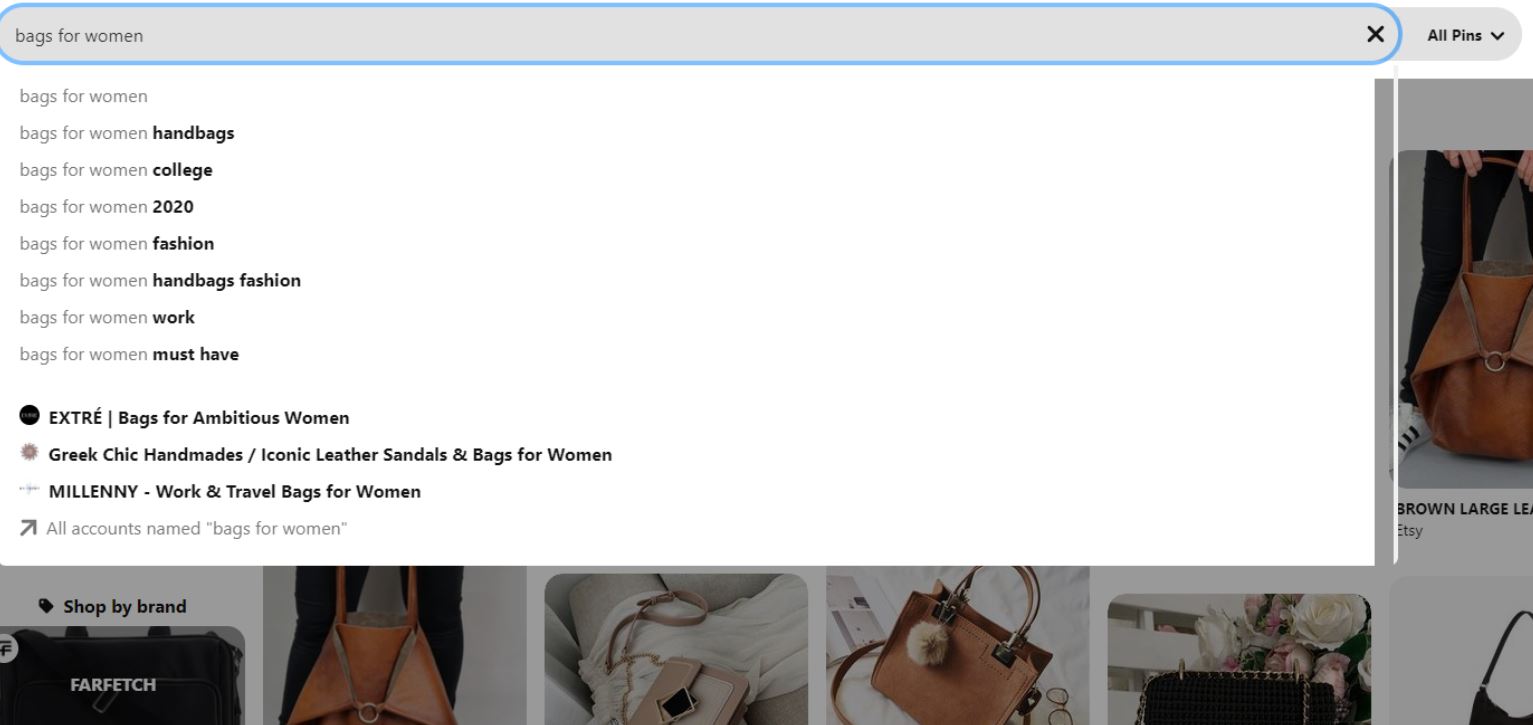
Task: Open the black shoulder bag pin thumbnail
Action: pos(1461,651)
